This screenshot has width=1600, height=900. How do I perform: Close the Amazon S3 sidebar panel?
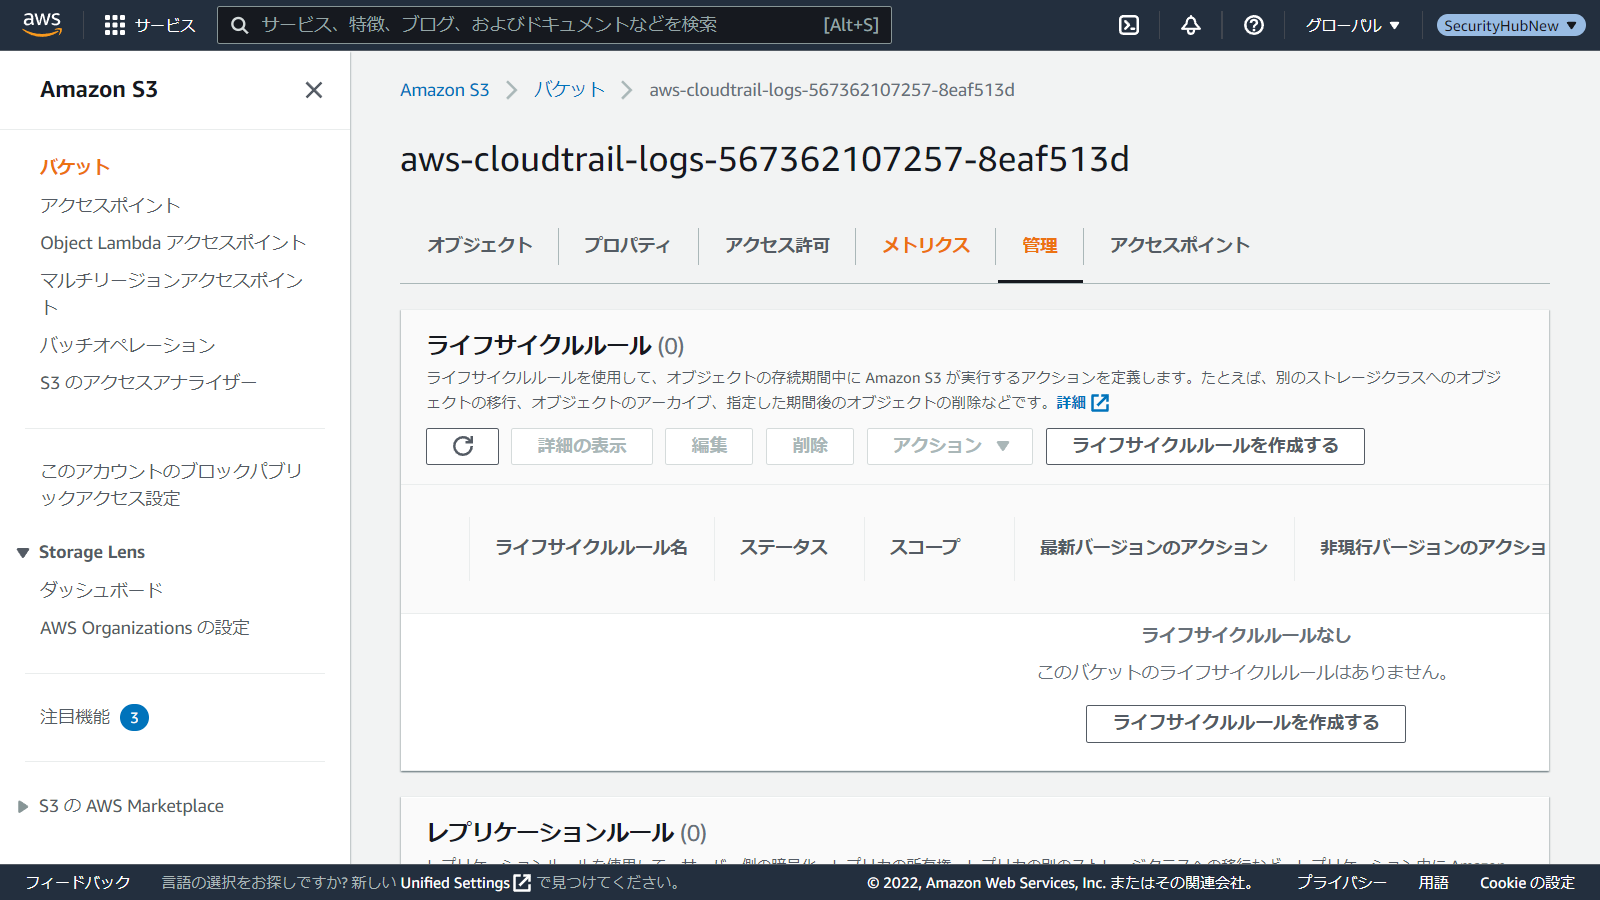(313, 90)
